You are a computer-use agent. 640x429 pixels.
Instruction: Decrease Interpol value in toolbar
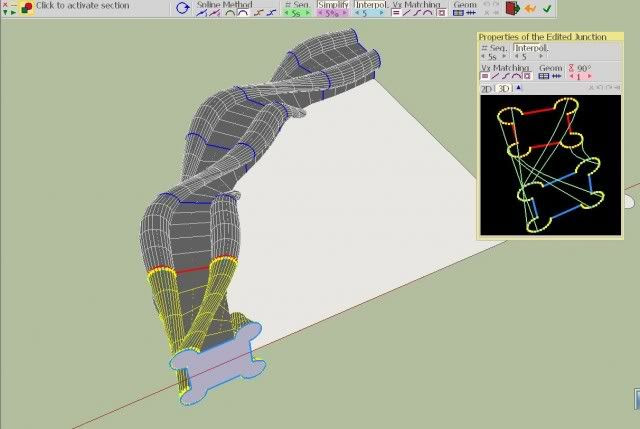point(357,13)
